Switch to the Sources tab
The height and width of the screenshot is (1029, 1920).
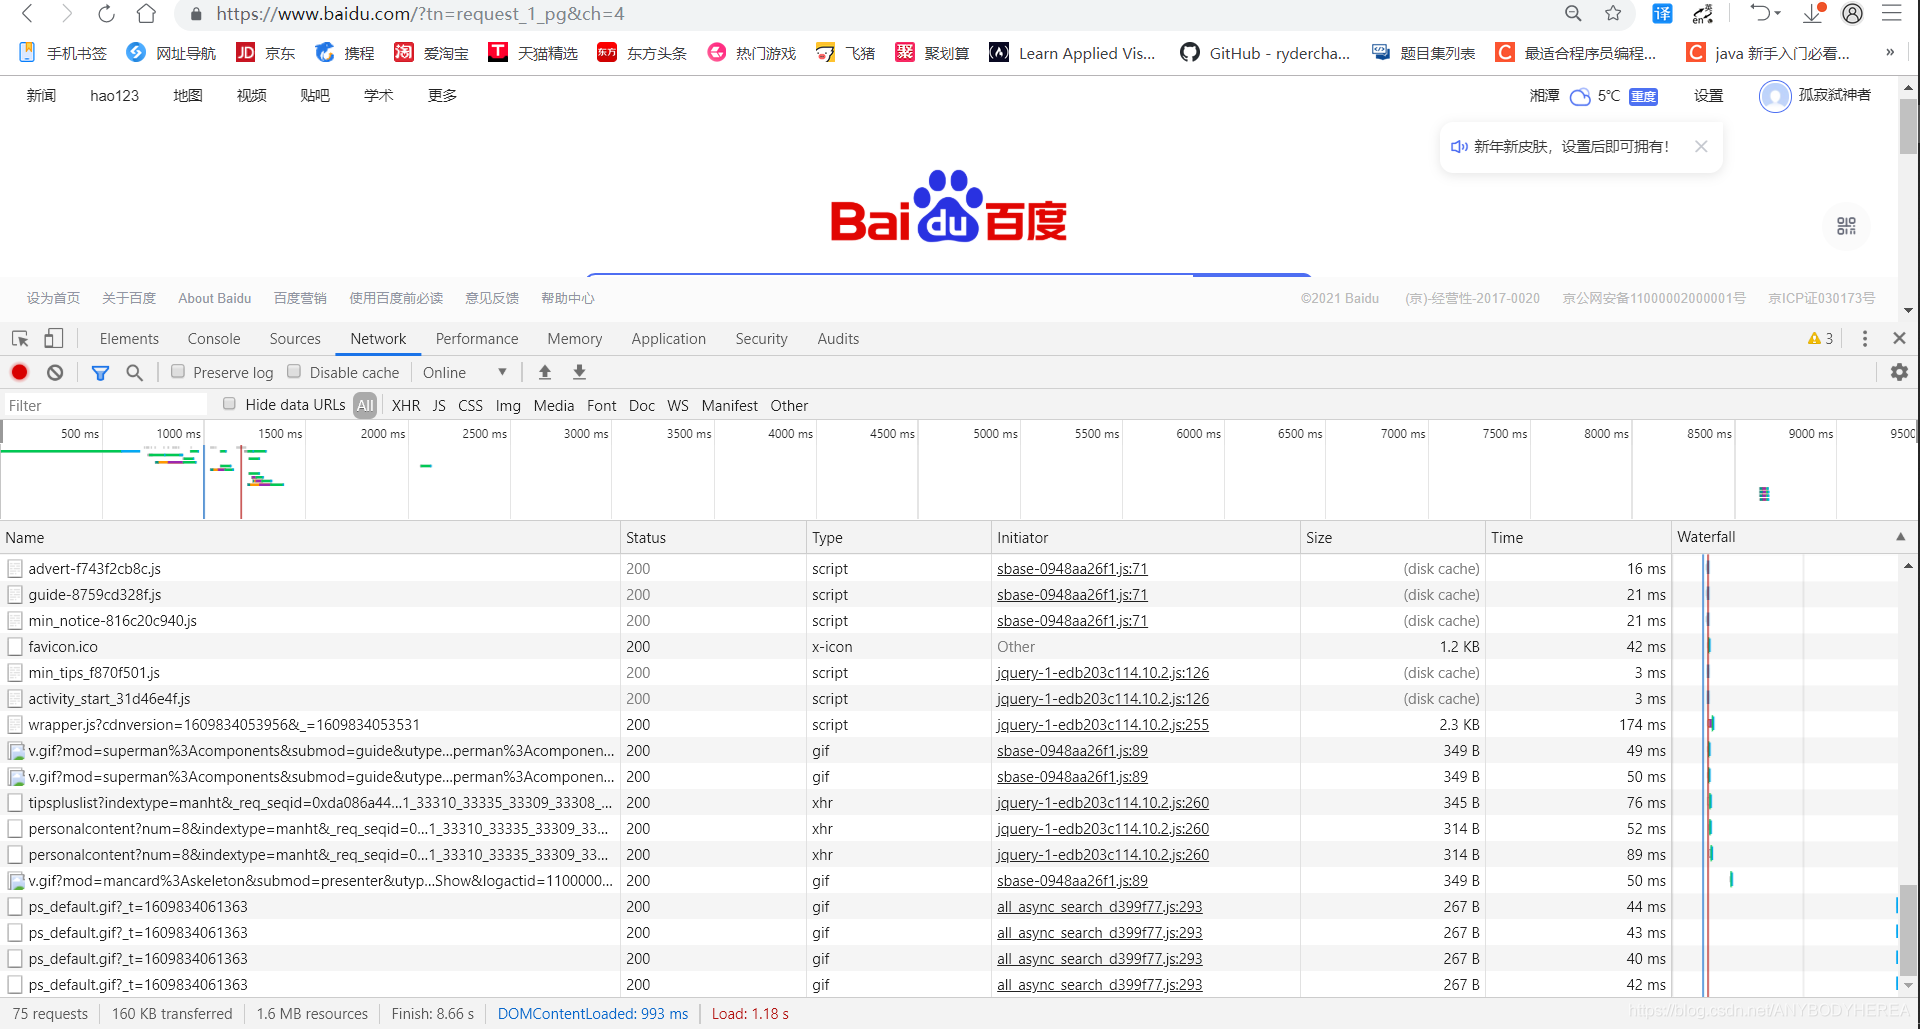[295, 339]
